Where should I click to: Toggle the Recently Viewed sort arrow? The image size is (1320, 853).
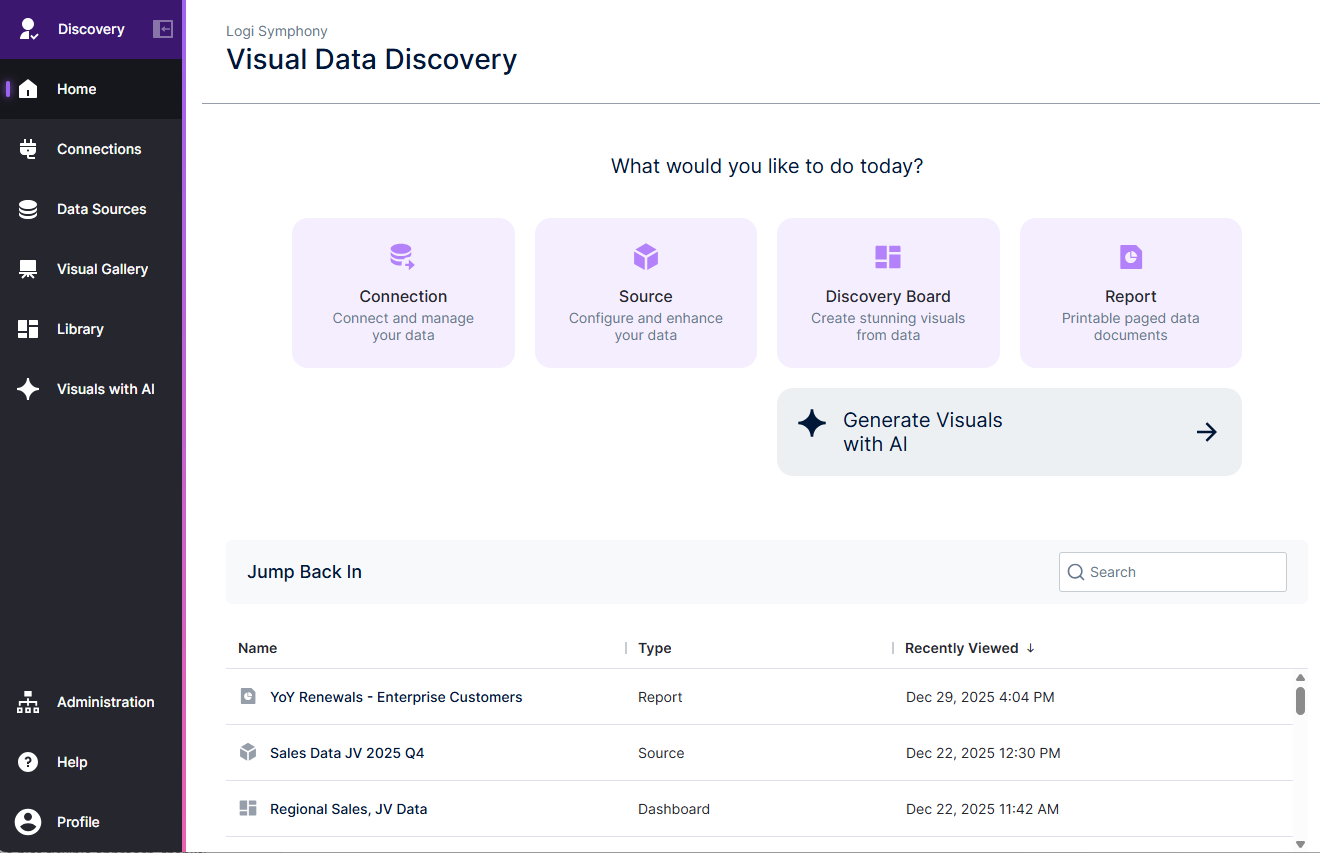(1029, 648)
